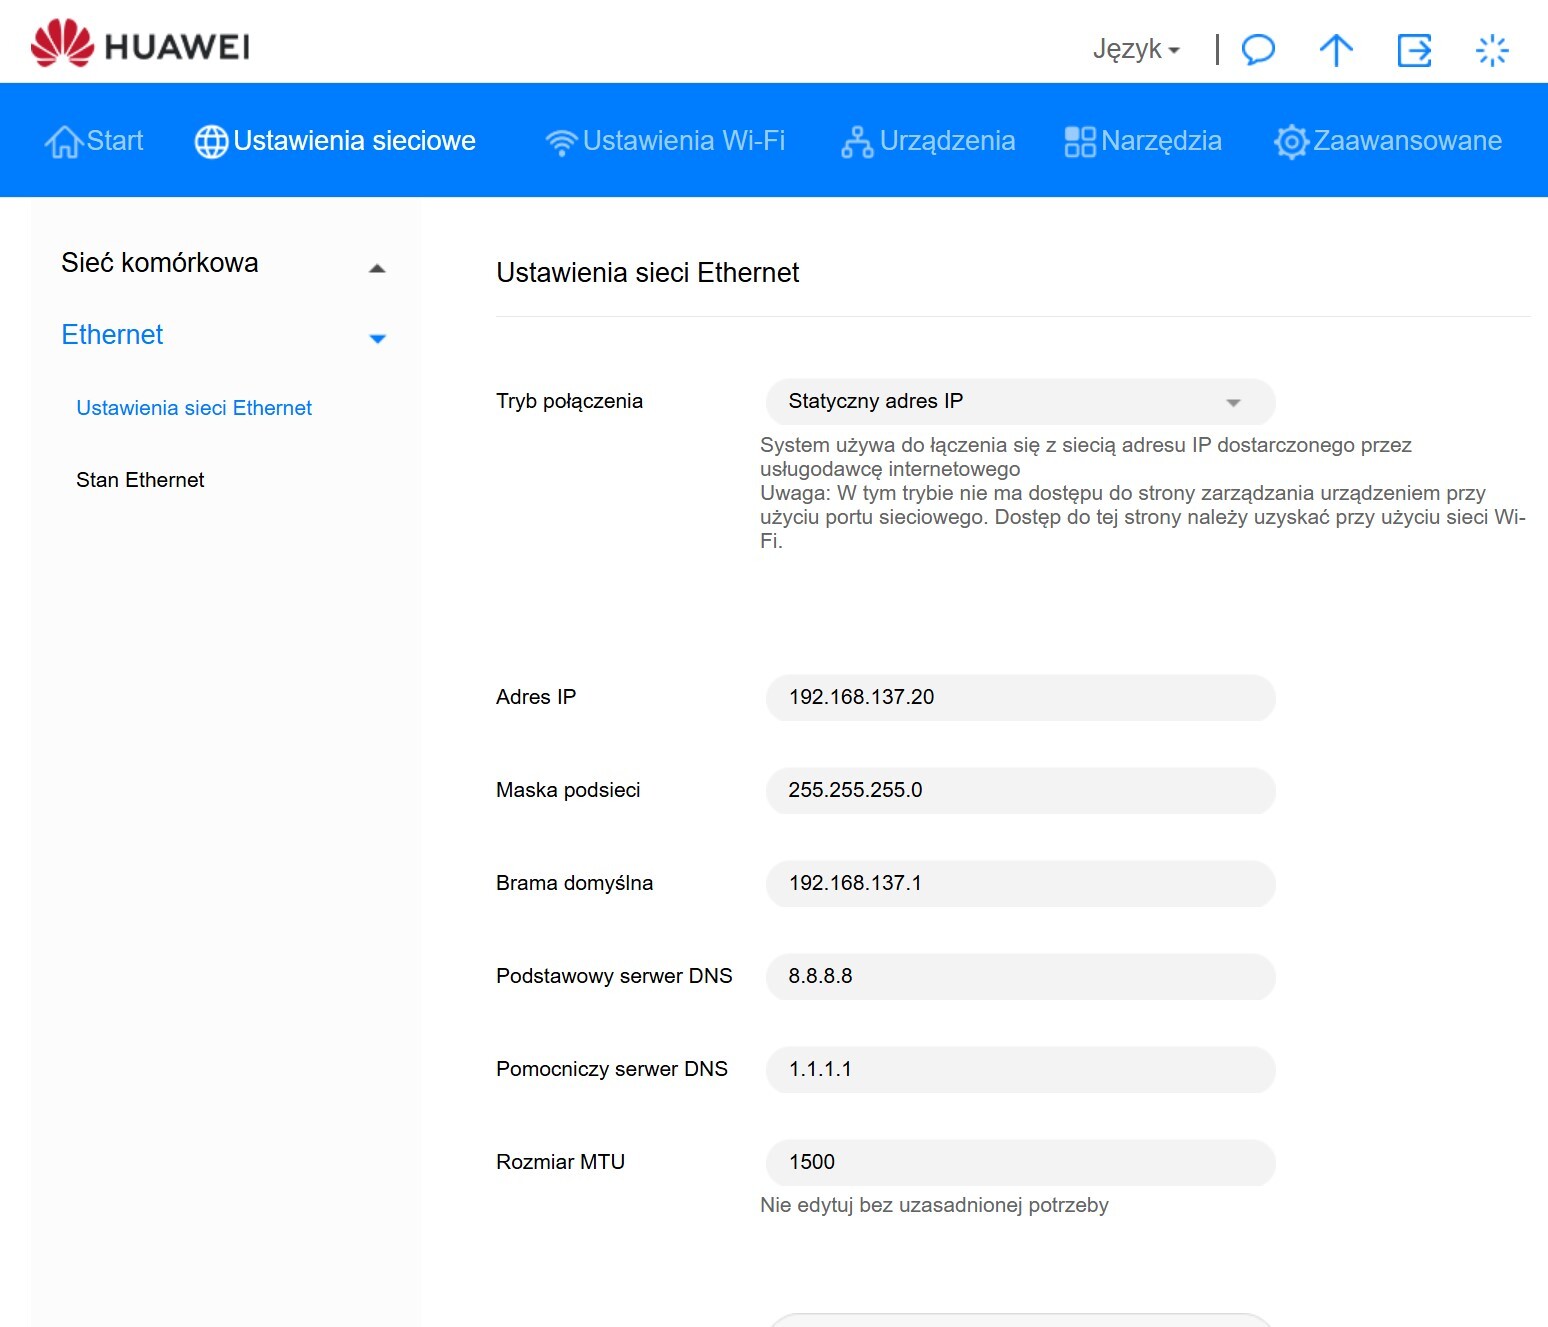Open Stan Ethernet page
Image resolution: width=1548 pixels, height=1327 pixels.
pos(140,480)
